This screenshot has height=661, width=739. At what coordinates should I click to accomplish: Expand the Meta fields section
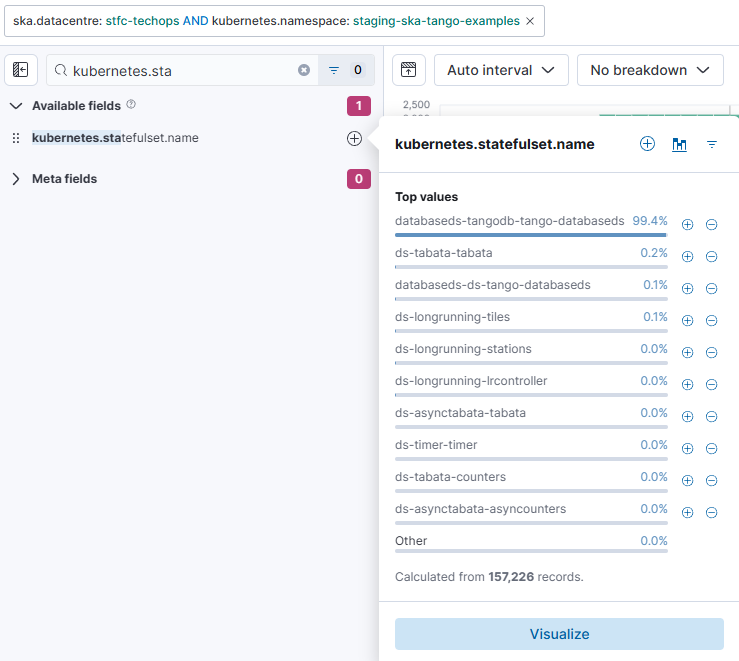(x=16, y=179)
